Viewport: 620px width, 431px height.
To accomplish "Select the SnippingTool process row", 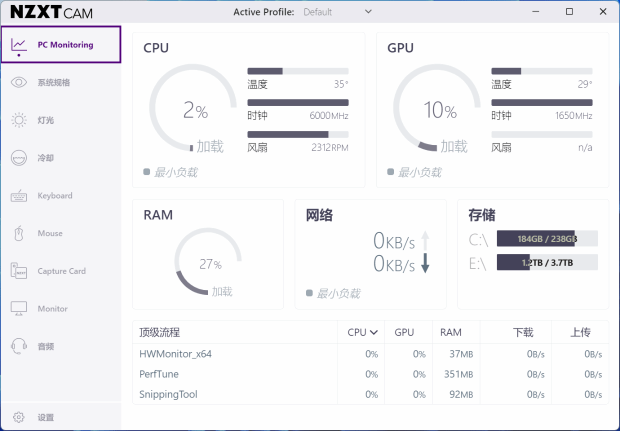I will pyautogui.click(x=370, y=394).
